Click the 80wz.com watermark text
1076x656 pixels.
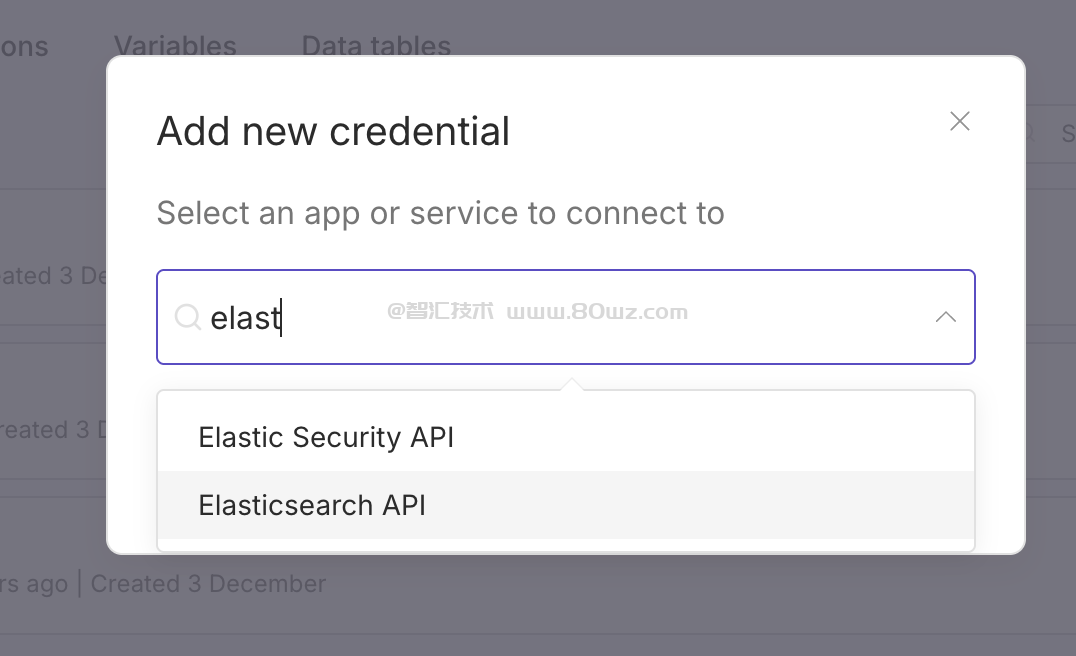pyautogui.click(x=597, y=311)
